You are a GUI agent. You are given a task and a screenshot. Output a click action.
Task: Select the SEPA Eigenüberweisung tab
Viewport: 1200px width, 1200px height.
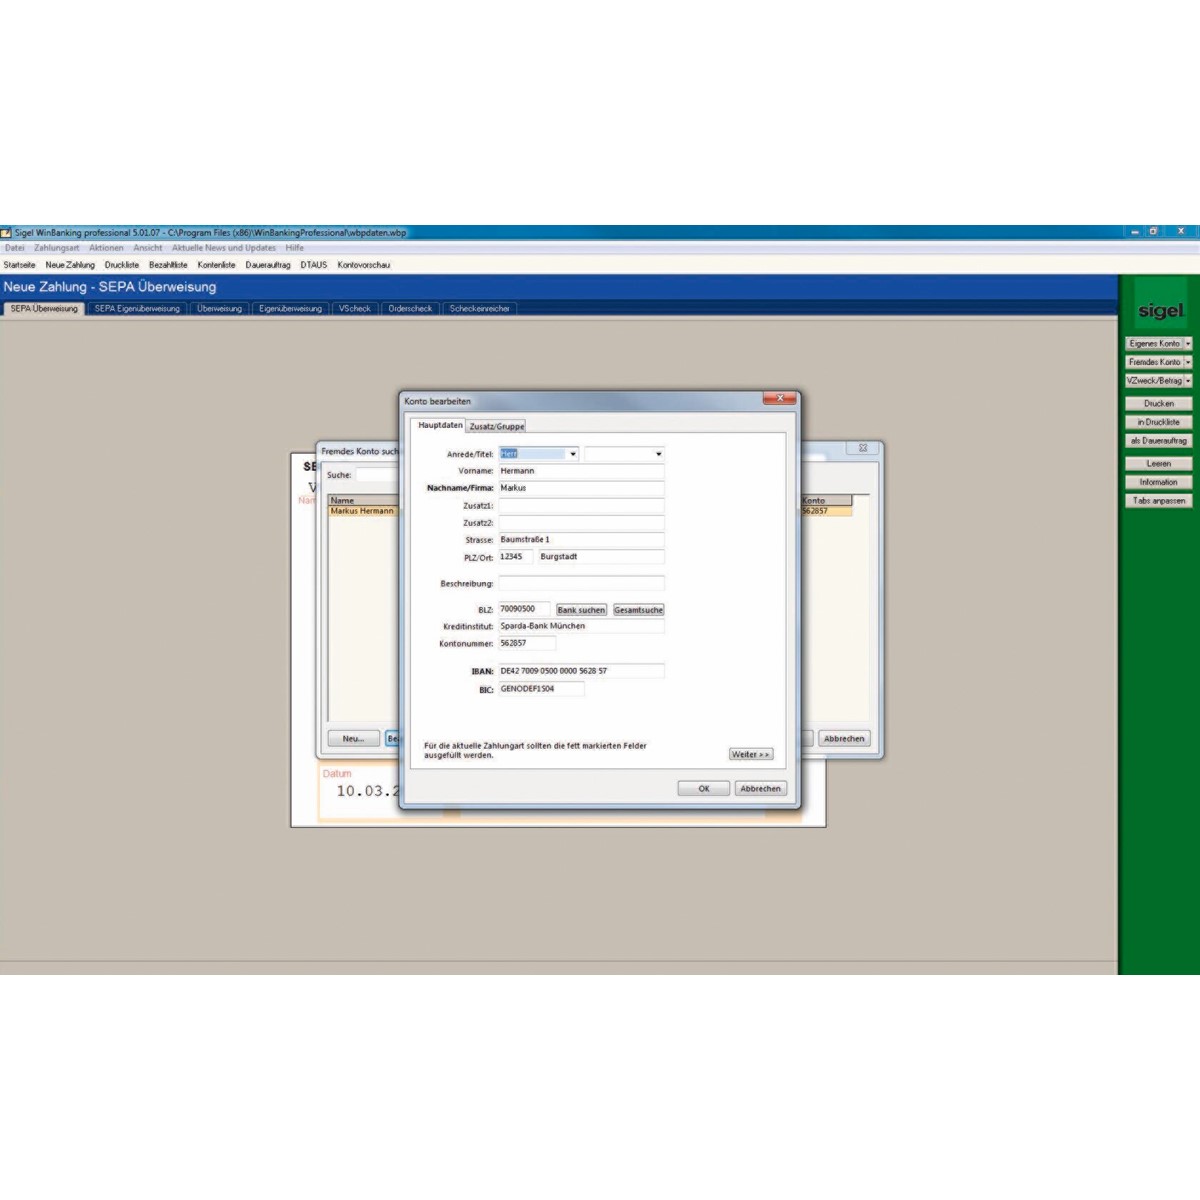pos(137,309)
